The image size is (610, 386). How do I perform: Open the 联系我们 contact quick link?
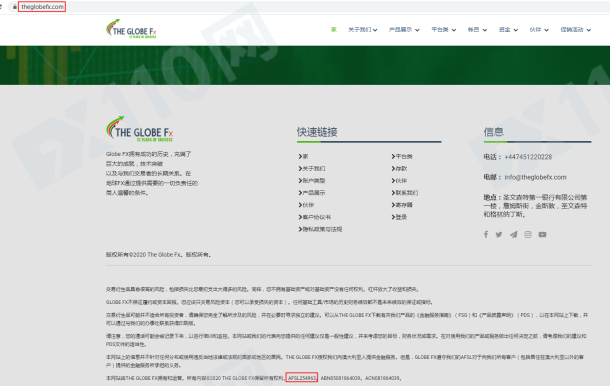click(405, 193)
